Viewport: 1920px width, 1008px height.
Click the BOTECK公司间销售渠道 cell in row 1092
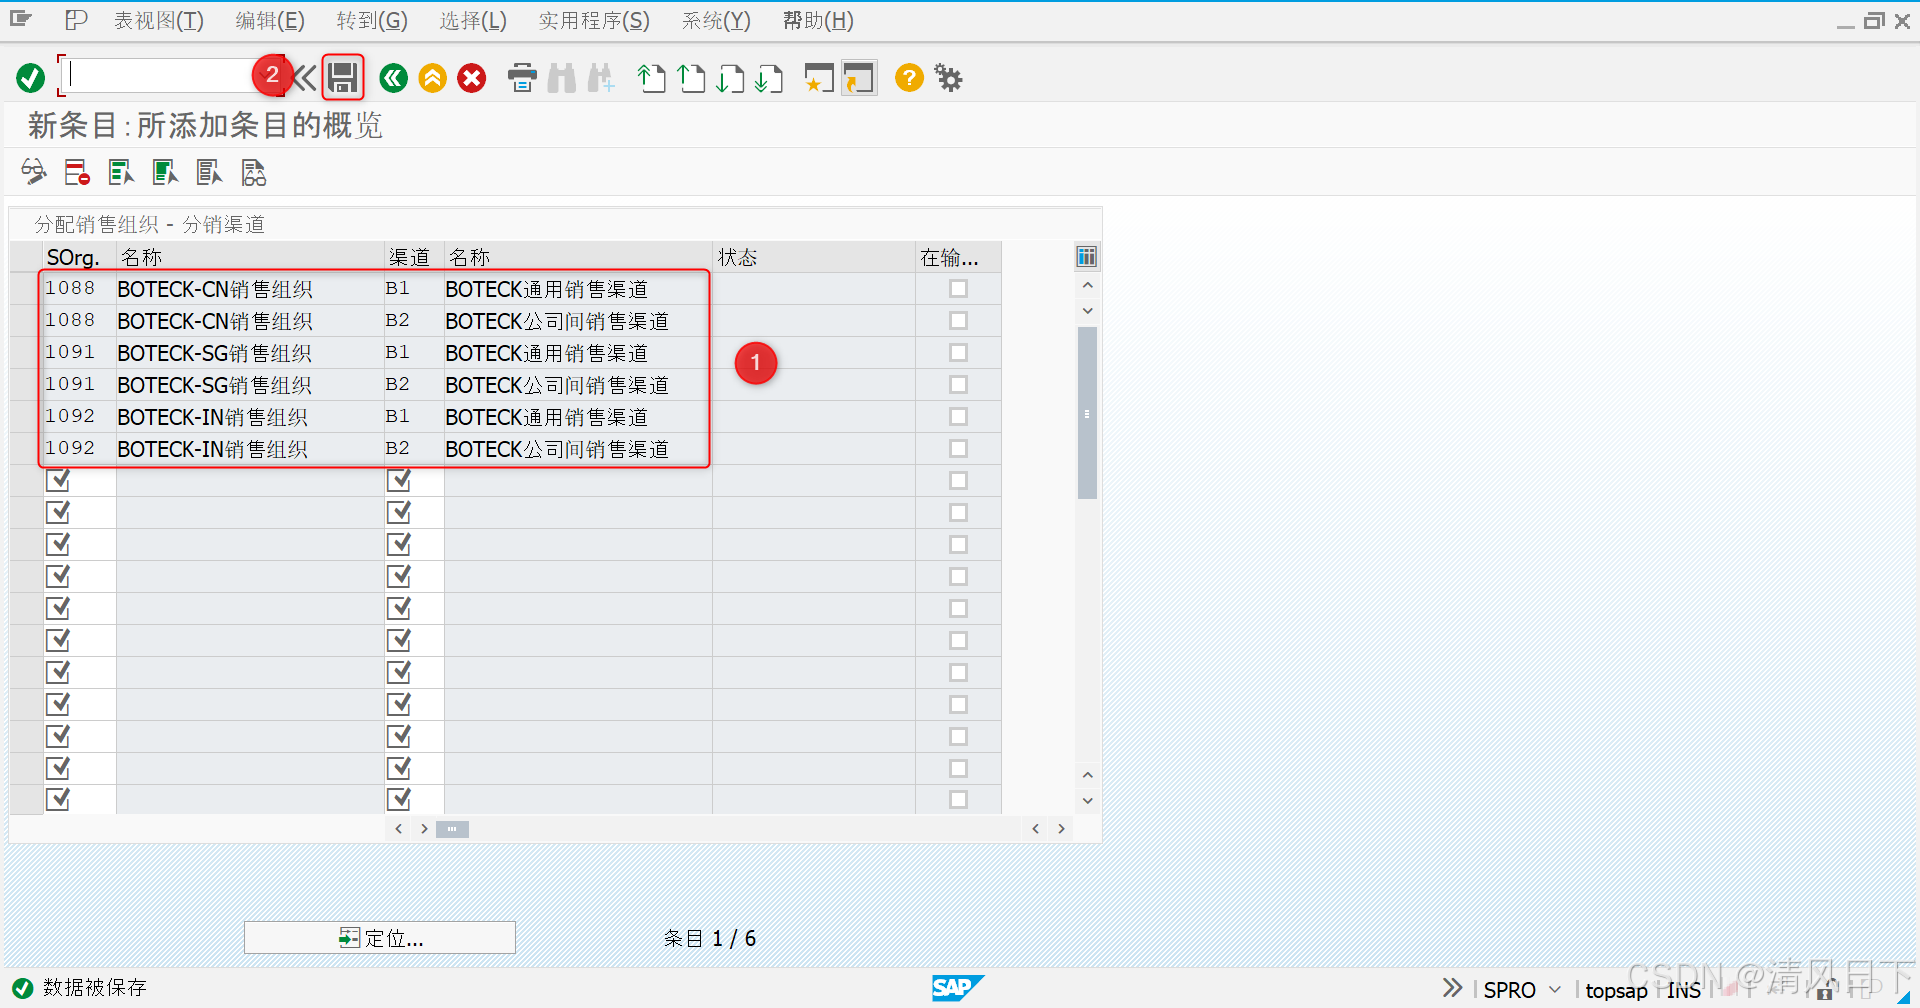pos(578,449)
